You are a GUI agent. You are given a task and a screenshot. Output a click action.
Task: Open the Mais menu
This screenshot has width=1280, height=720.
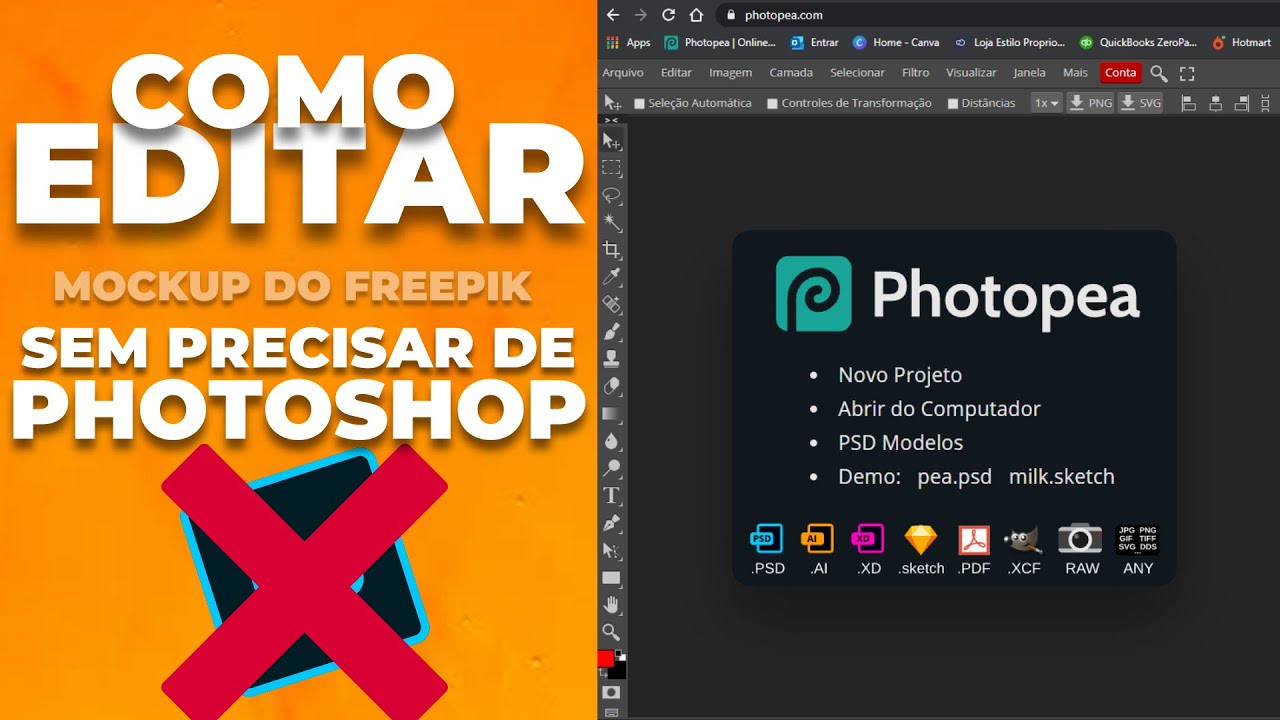1076,73
